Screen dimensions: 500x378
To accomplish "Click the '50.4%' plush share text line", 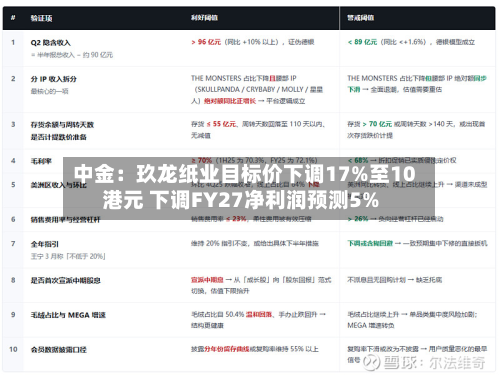I will click(259, 314).
